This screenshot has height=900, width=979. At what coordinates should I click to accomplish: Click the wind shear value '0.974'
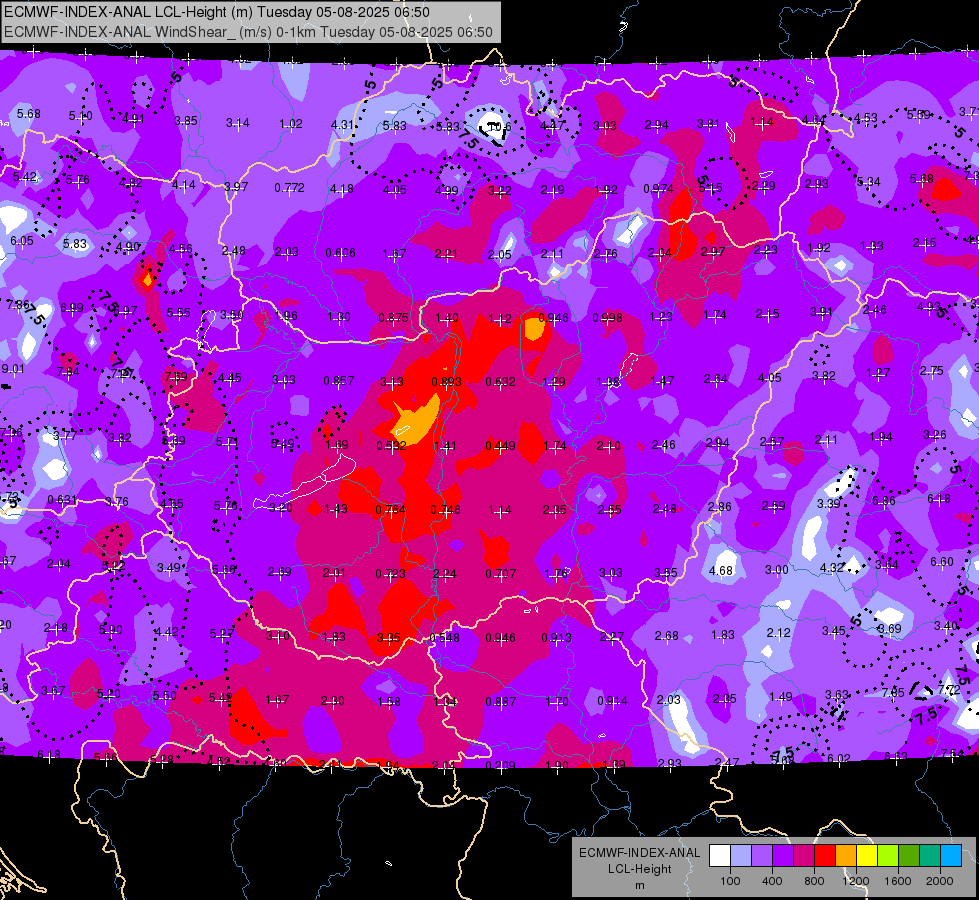pyautogui.click(x=658, y=189)
